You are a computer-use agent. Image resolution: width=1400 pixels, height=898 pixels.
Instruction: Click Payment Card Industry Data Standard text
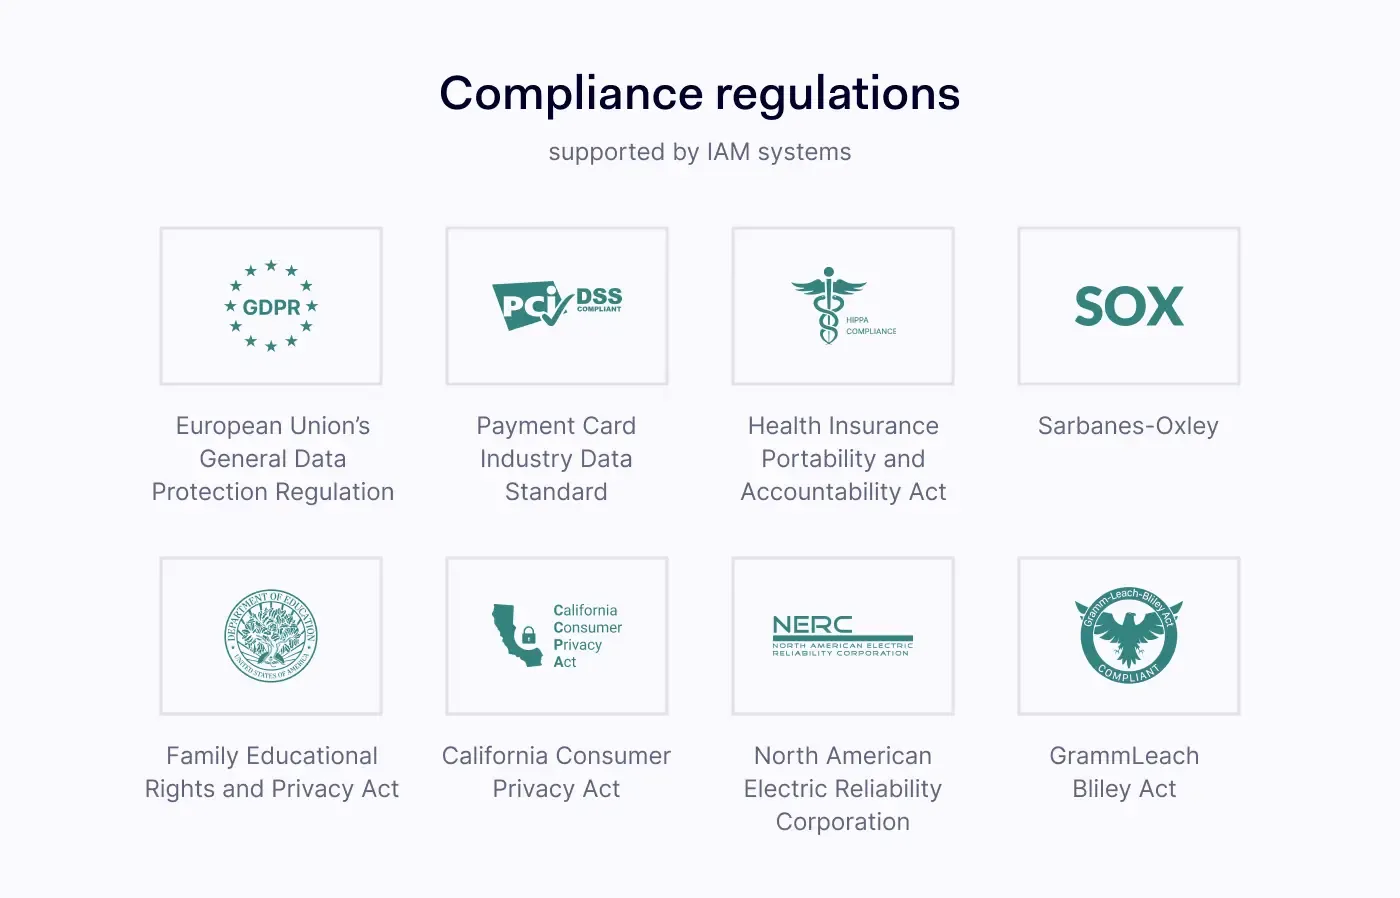point(556,459)
